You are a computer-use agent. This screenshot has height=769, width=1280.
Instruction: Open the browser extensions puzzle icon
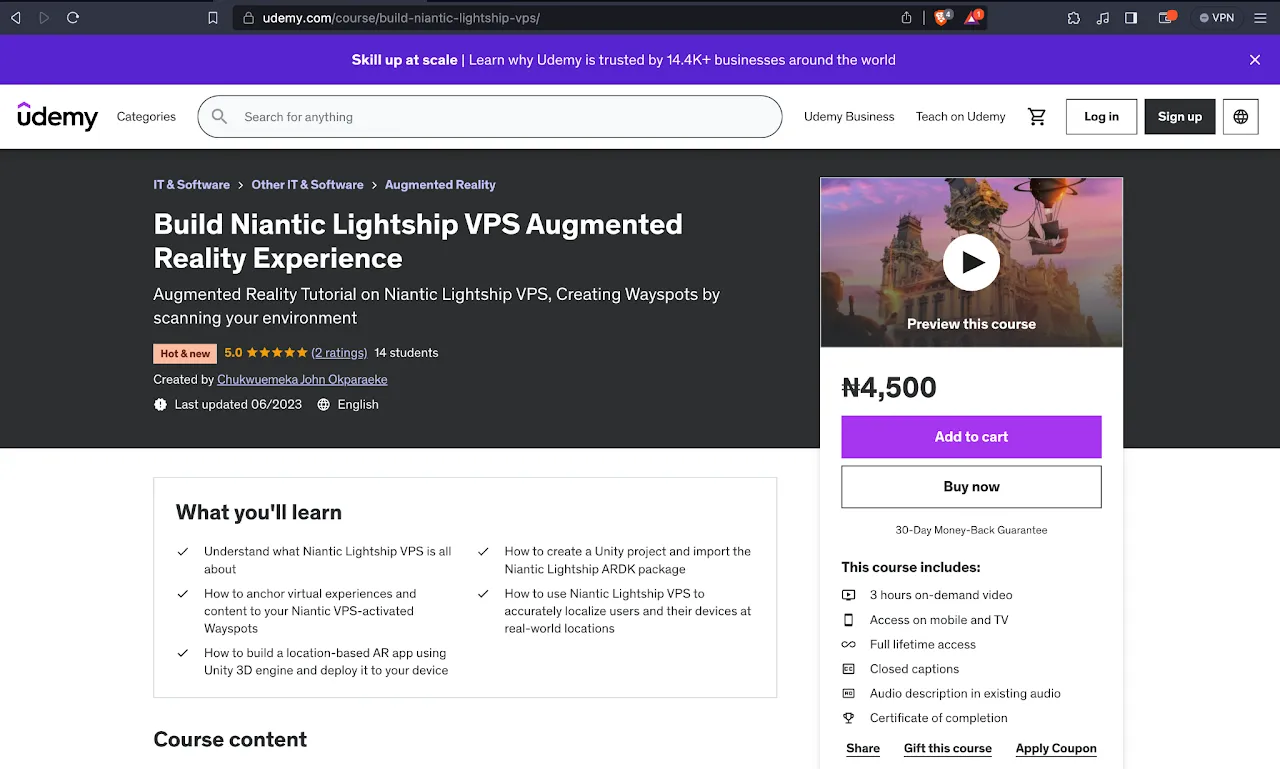pos(1073,18)
